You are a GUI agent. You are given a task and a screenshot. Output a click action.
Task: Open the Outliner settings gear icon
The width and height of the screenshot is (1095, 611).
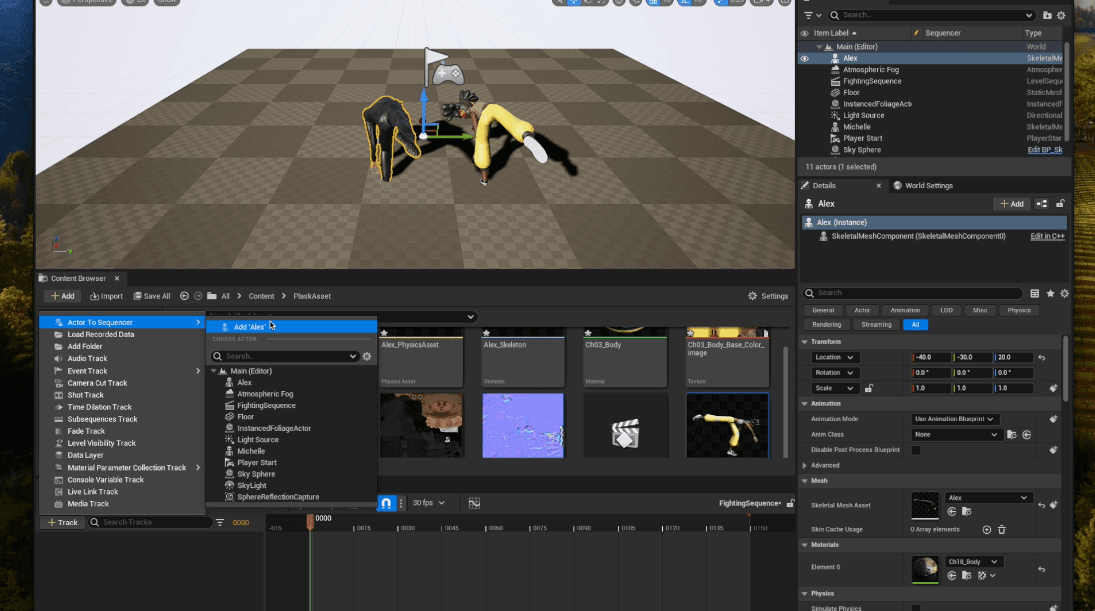point(1061,15)
